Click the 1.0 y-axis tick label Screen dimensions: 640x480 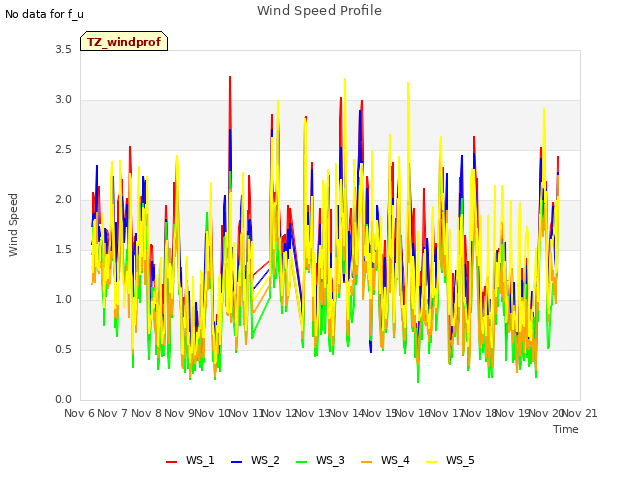pyautogui.click(x=64, y=300)
